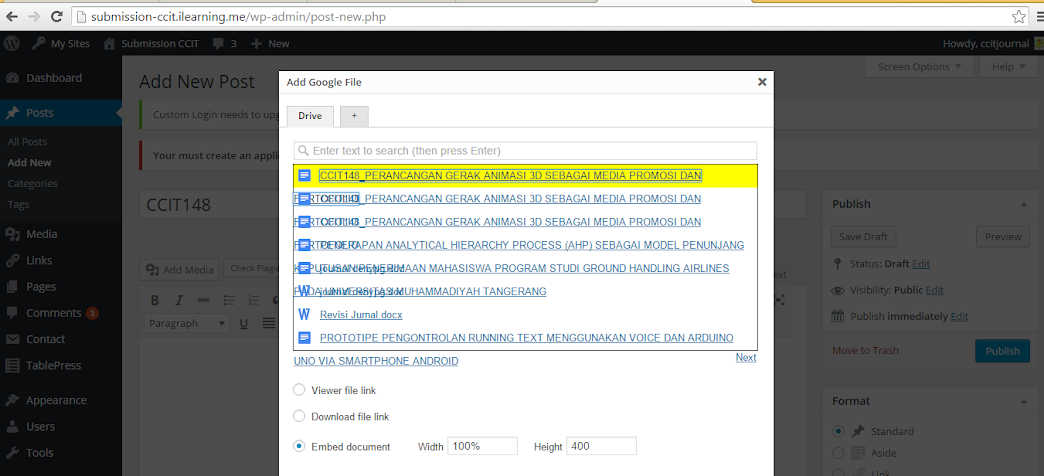Click Move to Trash link
This screenshot has width=1044, height=476.
(866, 350)
